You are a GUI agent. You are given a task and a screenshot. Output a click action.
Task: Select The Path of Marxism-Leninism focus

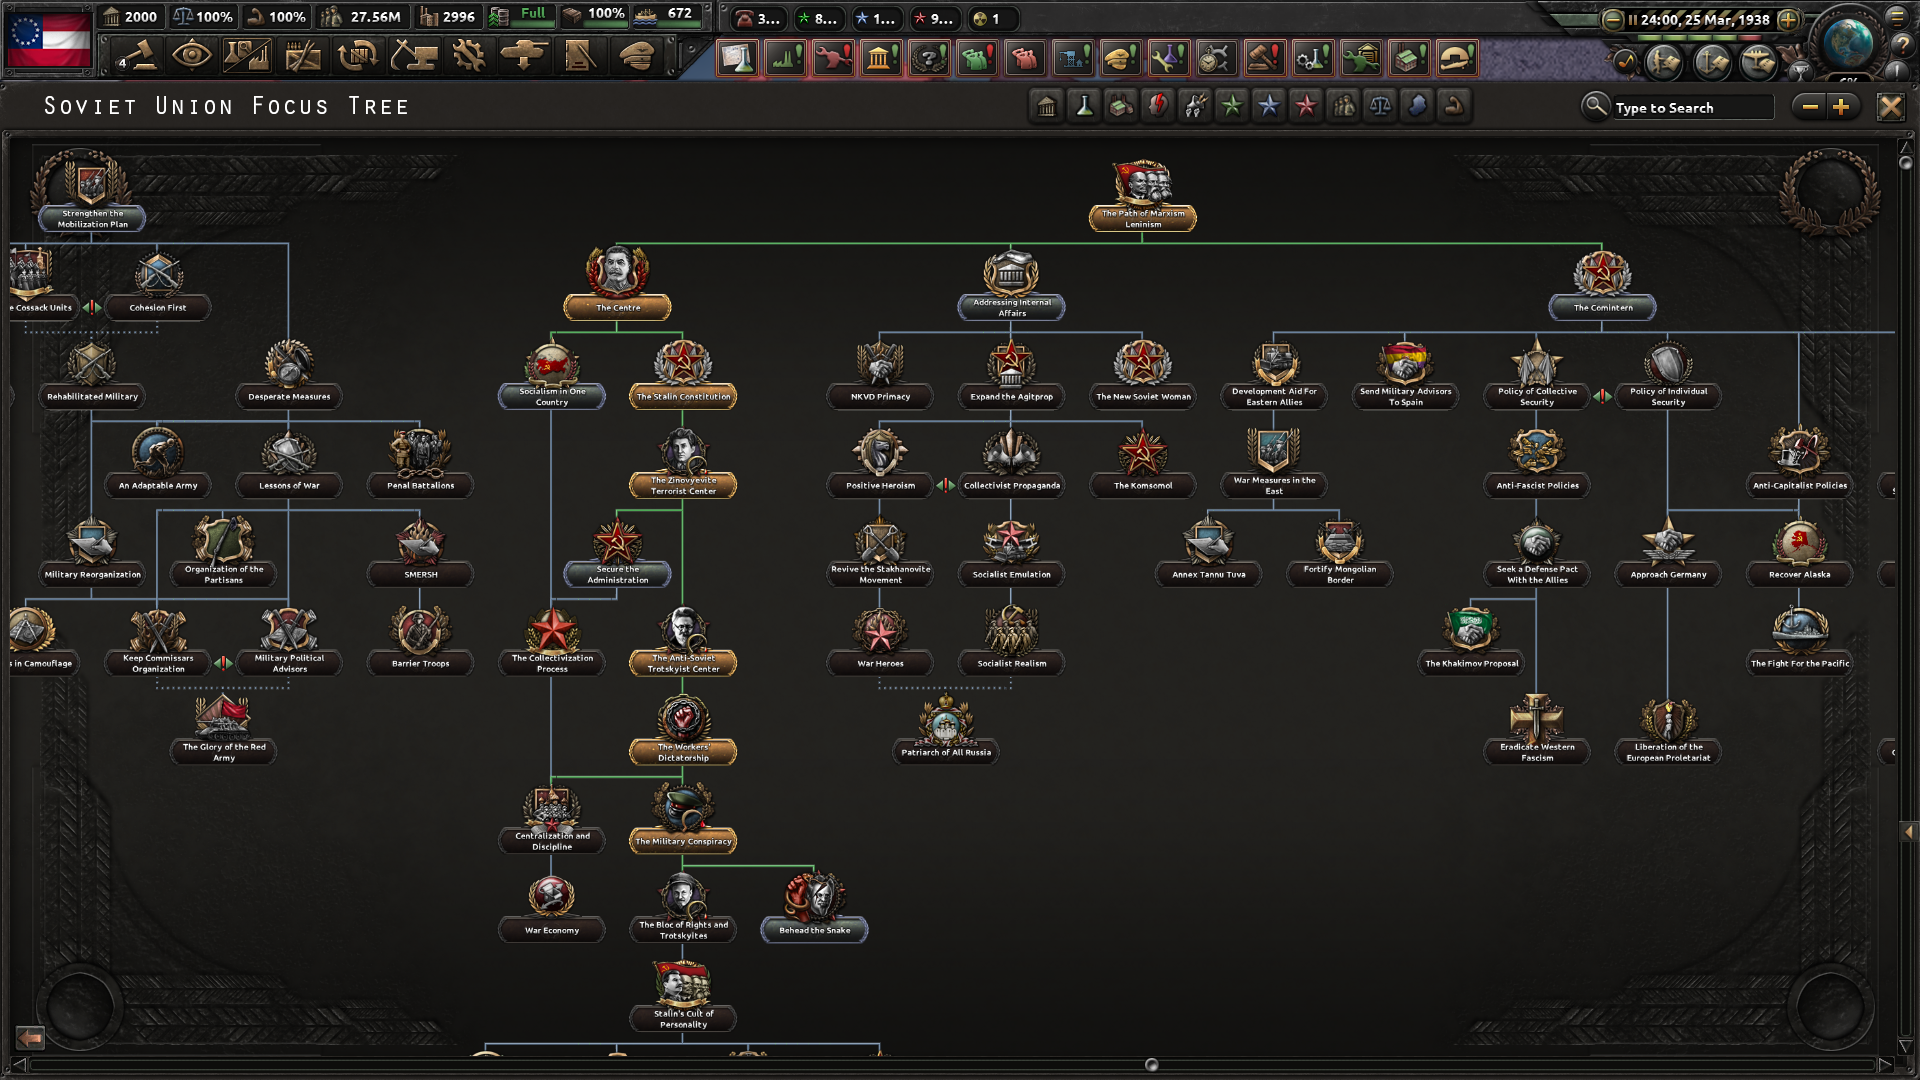1142,195
